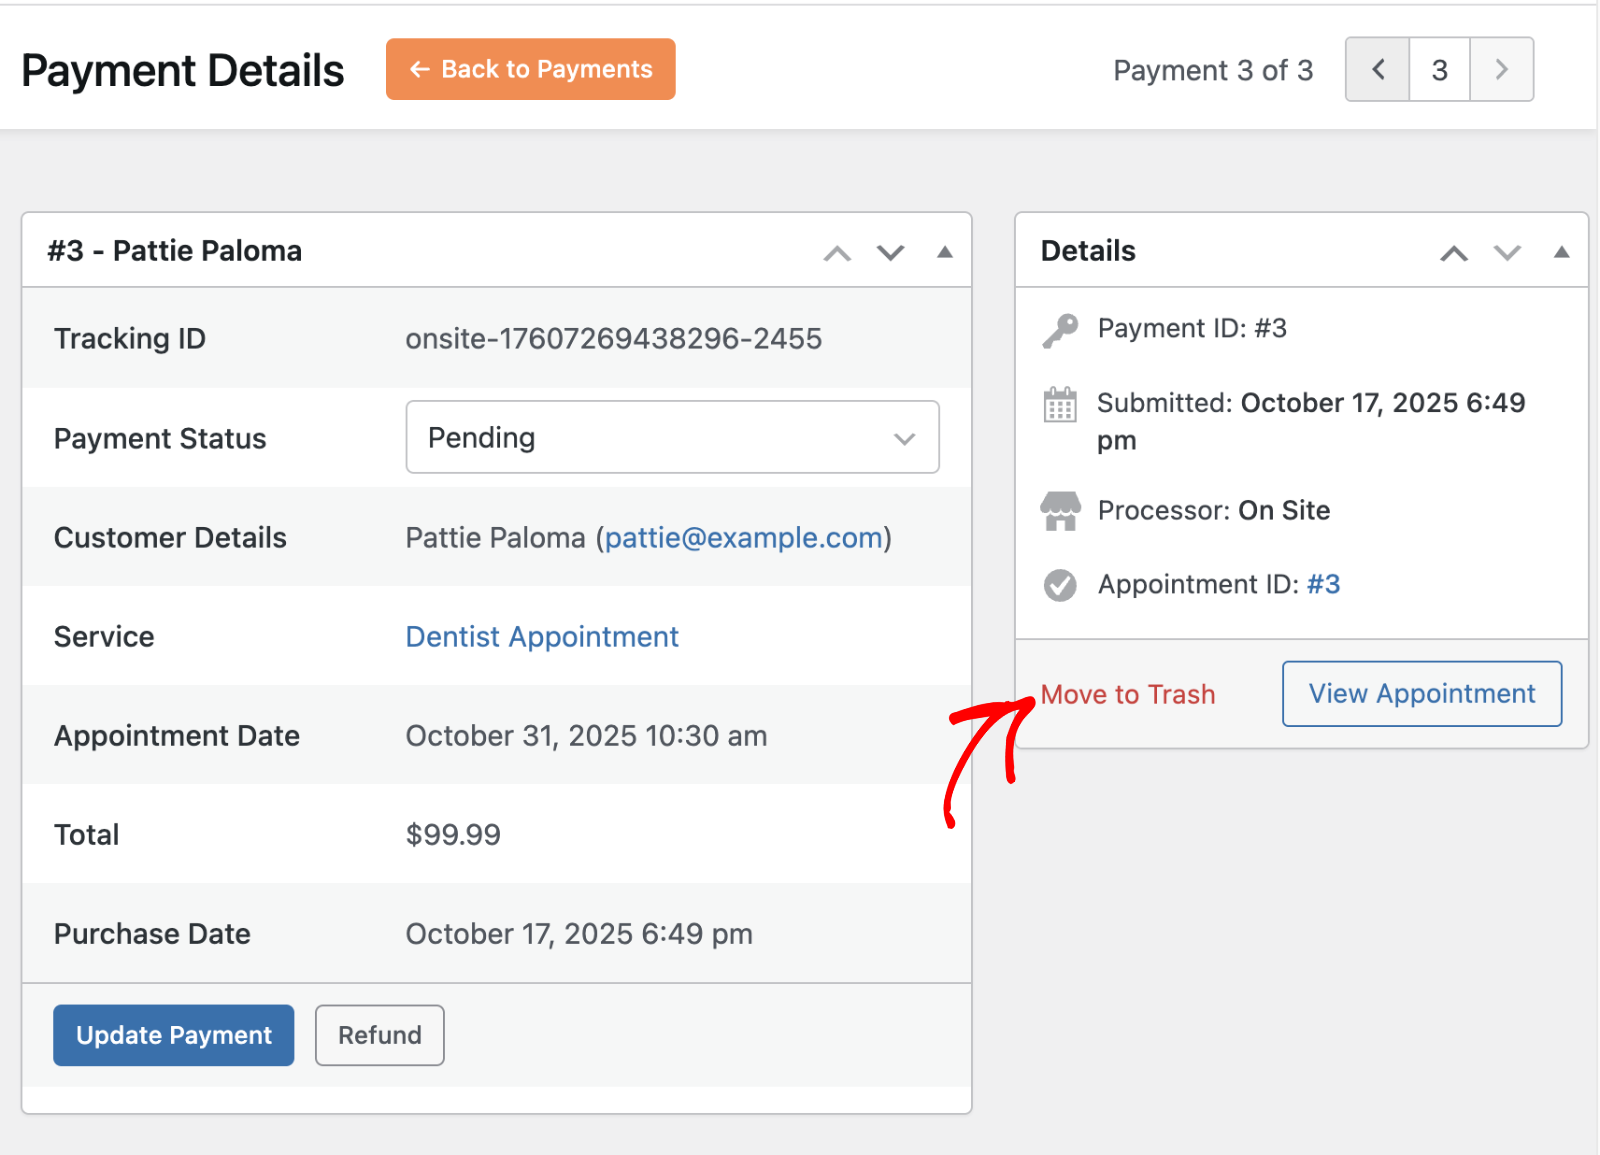Open the Dentist Appointment service link
1600x1155 pixels.
click(x=542, y=637)
